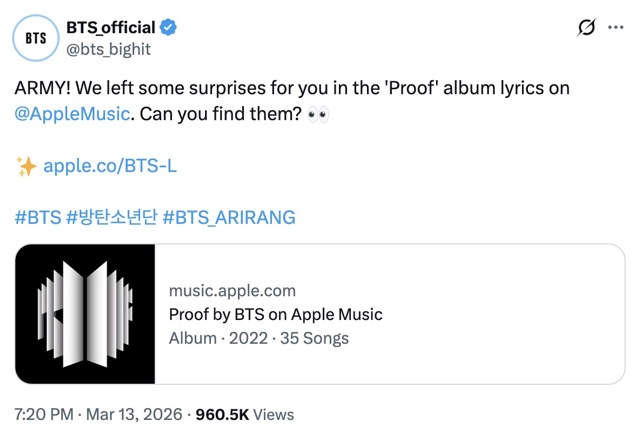This screenshot has width=640, height=438.
Task: Click the #BTS_ARIRANG hashtag
Action: (229, 217)
